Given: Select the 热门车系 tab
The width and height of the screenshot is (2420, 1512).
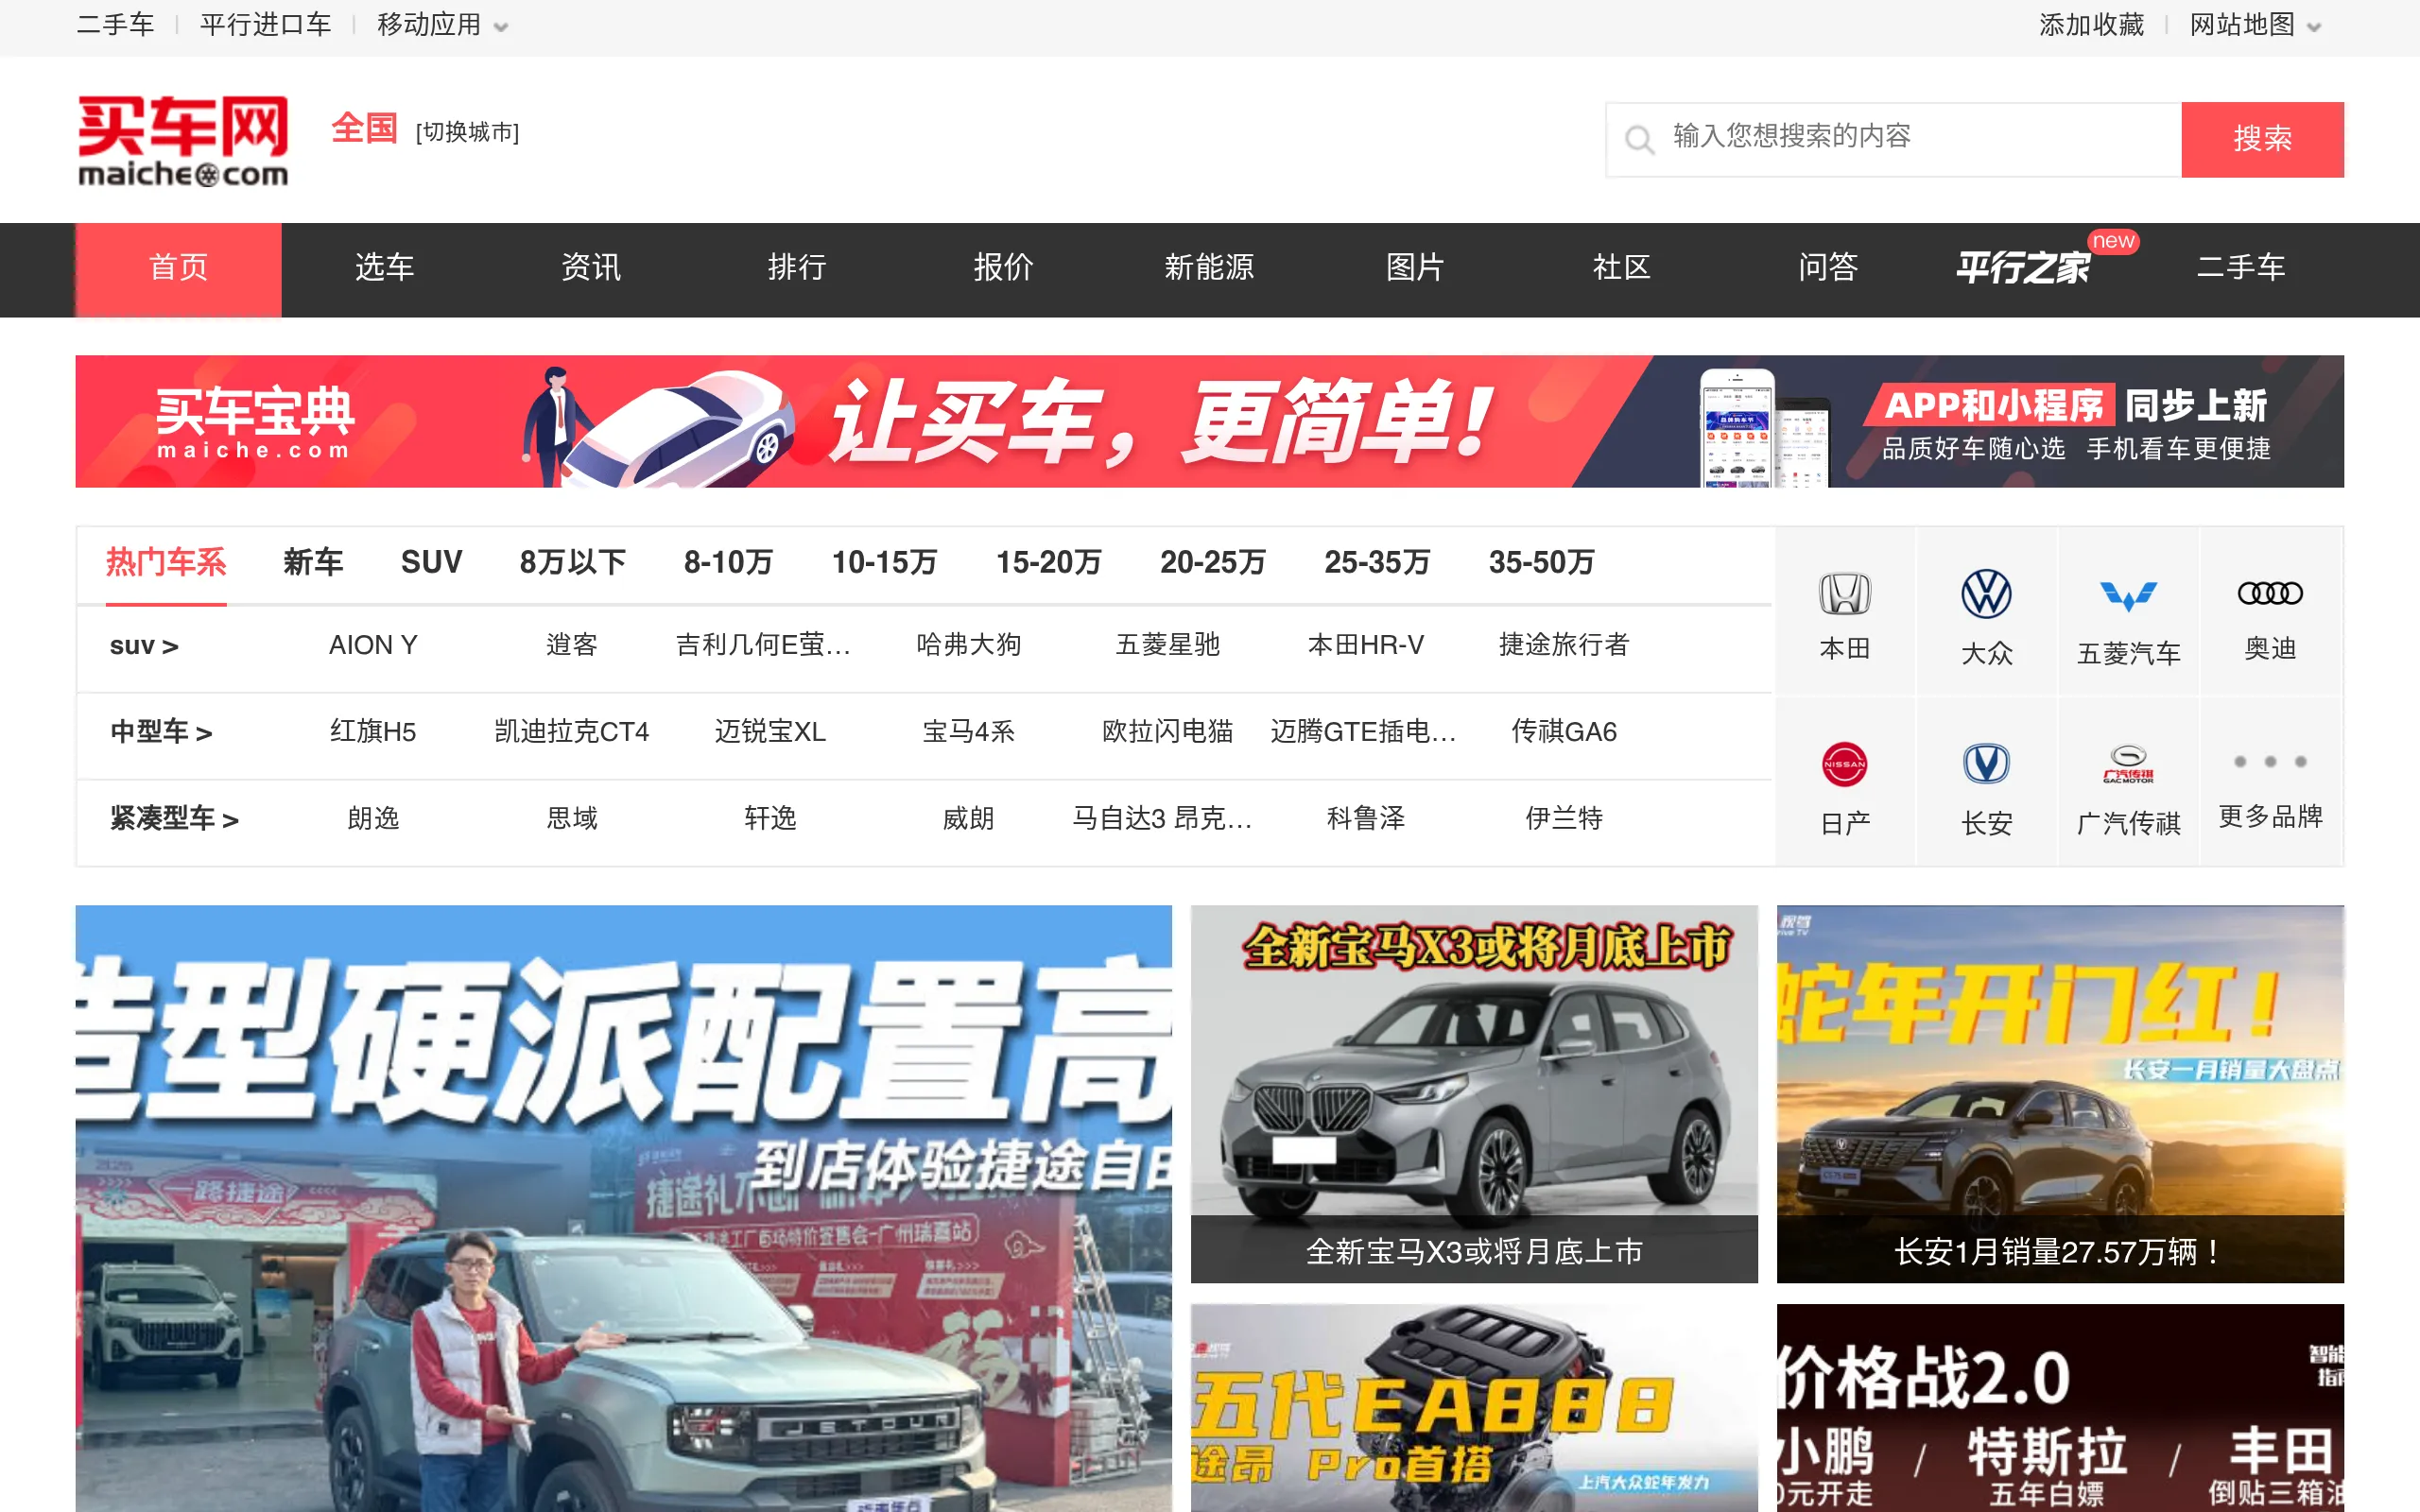Looking at the screenshot, I should coord(166,563).
